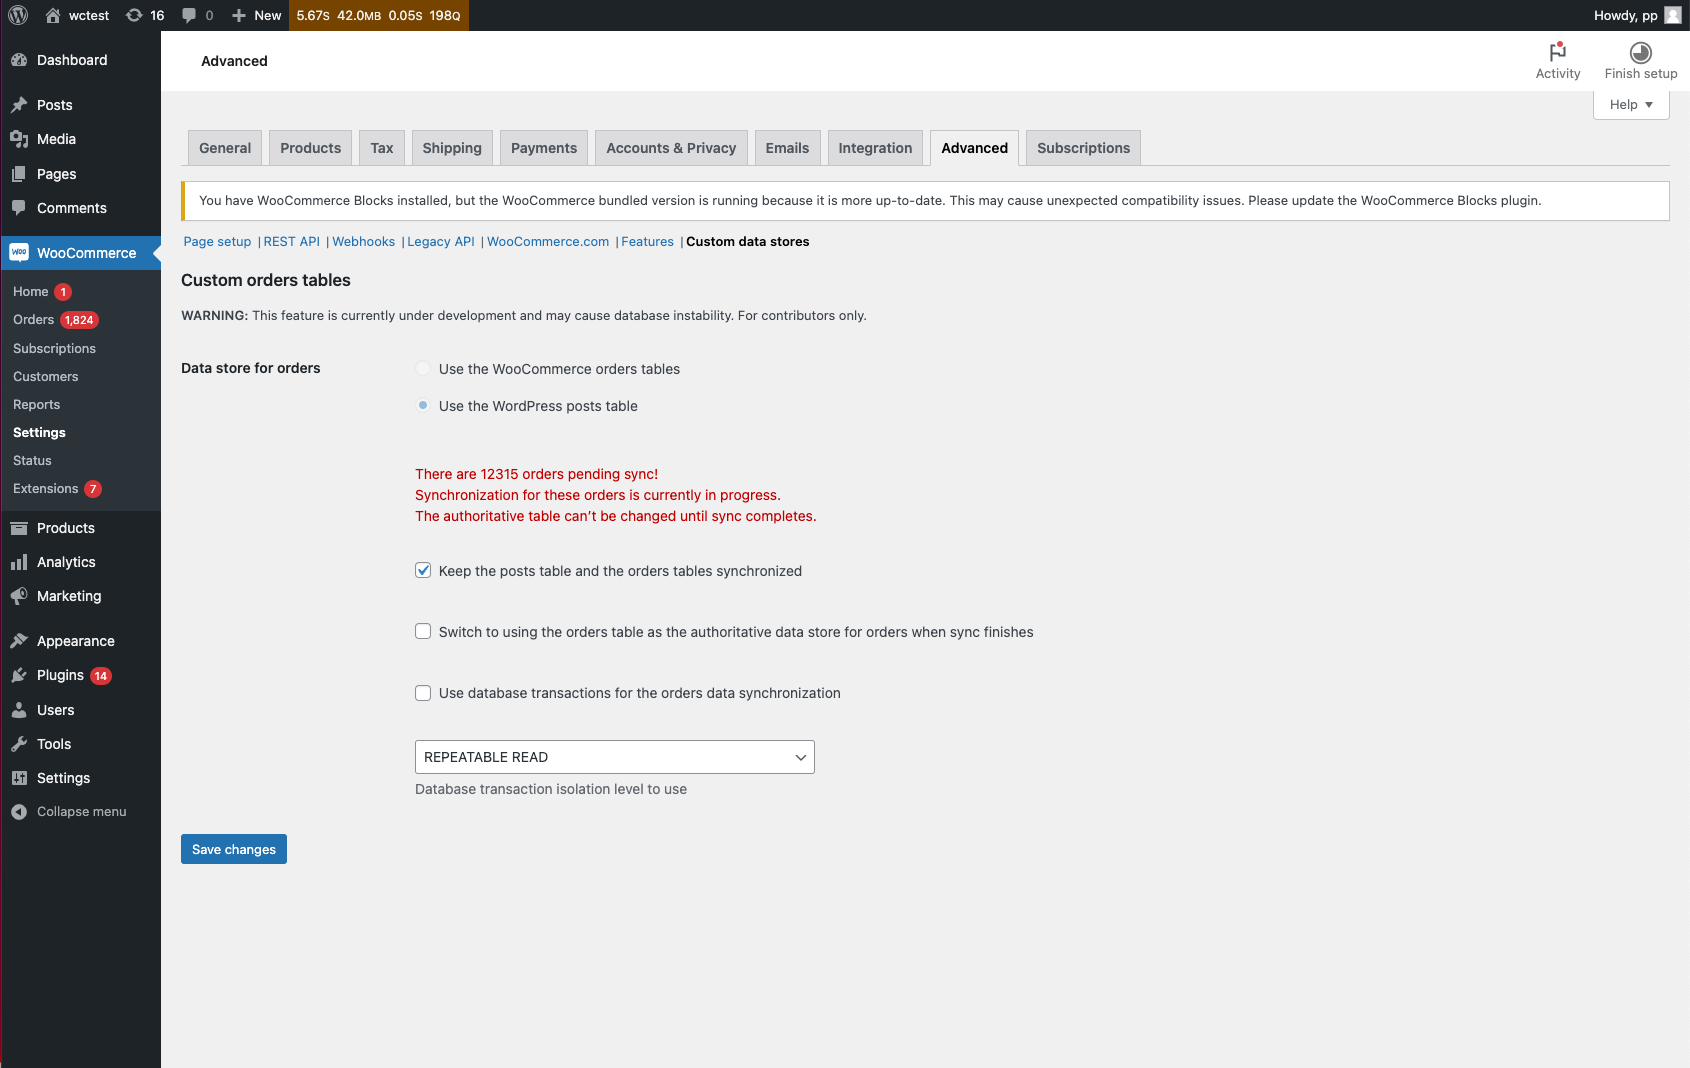Screen dimensions: 1690x1068
Task: Open Activity via the flag icon
Action: [1558, 50]
